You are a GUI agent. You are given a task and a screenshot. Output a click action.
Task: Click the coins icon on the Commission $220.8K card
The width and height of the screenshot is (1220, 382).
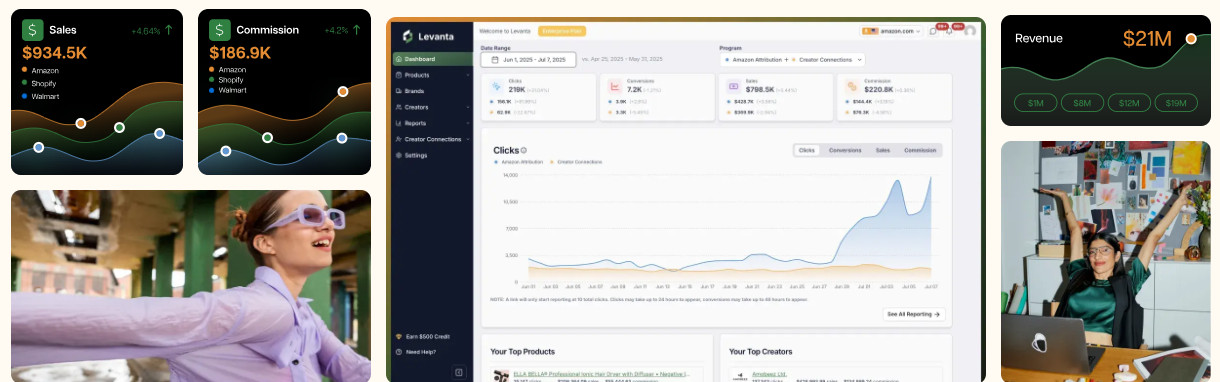tap(852, 86)
